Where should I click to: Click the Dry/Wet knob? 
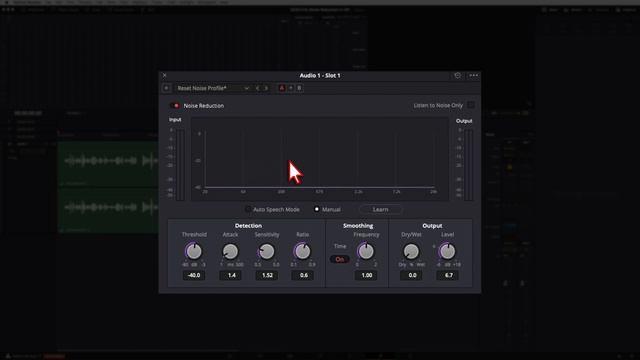point(411,251)
